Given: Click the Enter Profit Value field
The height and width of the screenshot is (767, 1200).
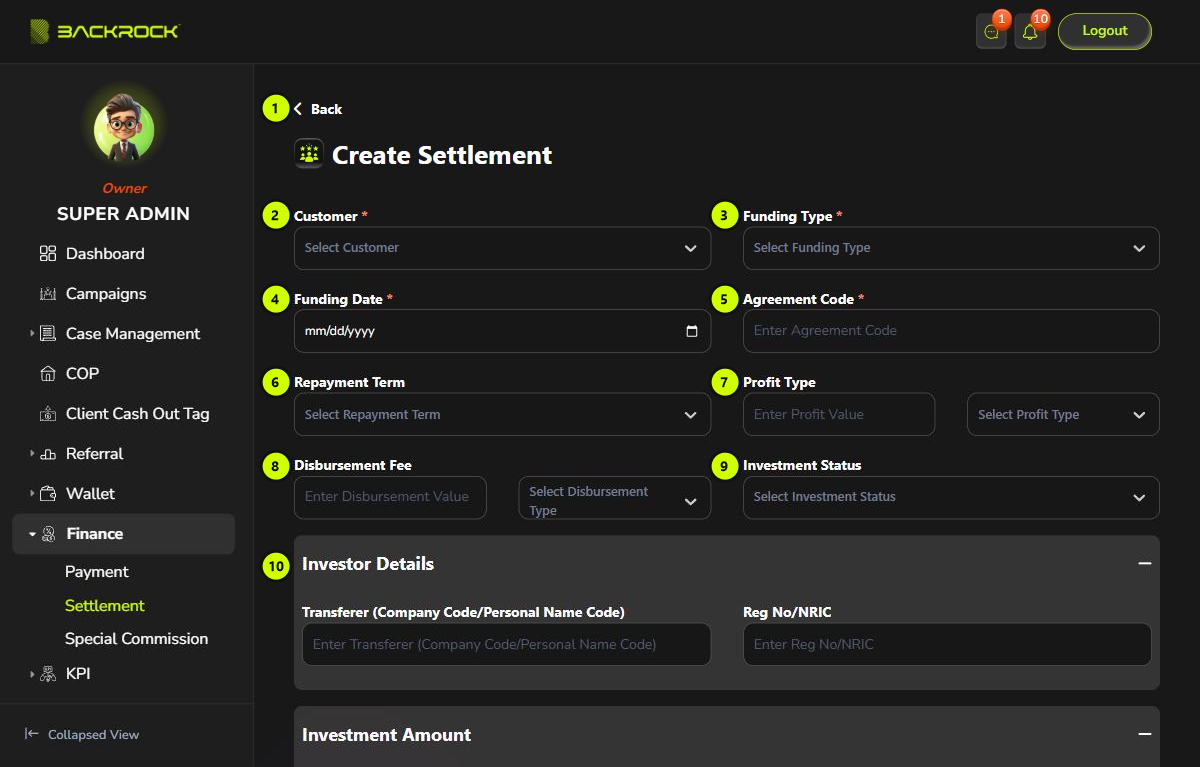Looking at the screenshot, I should click(x=839, y=414).
